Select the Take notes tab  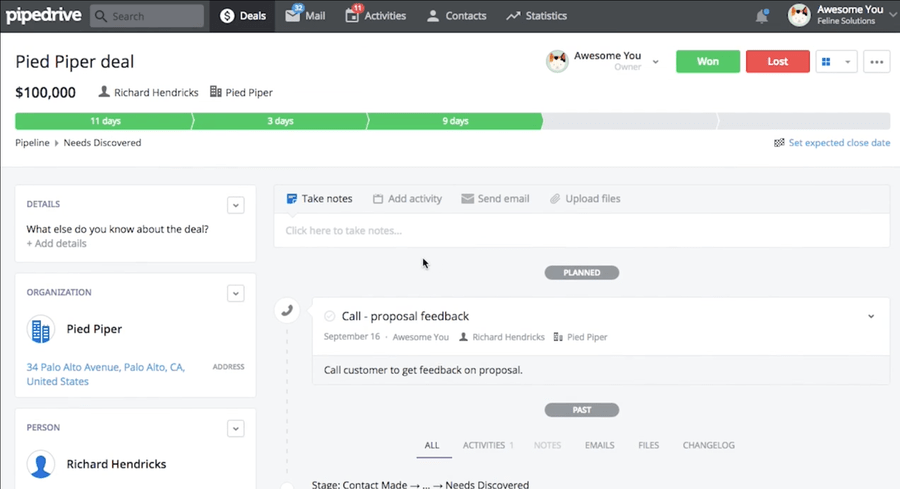pos(320,199)
